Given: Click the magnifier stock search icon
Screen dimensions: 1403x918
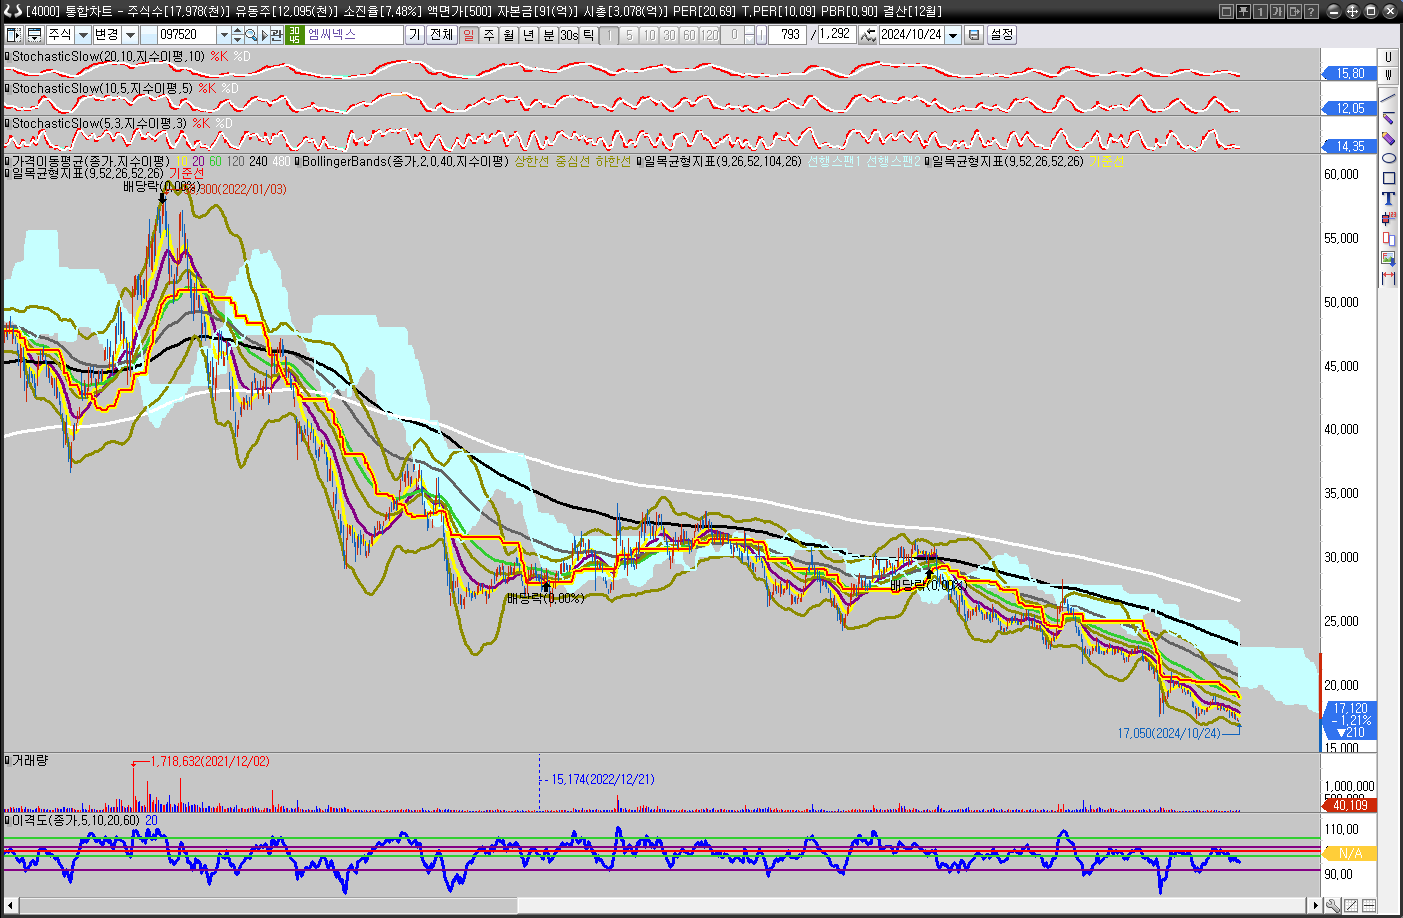Looking at the screenshot, I should tap(251, 35).
